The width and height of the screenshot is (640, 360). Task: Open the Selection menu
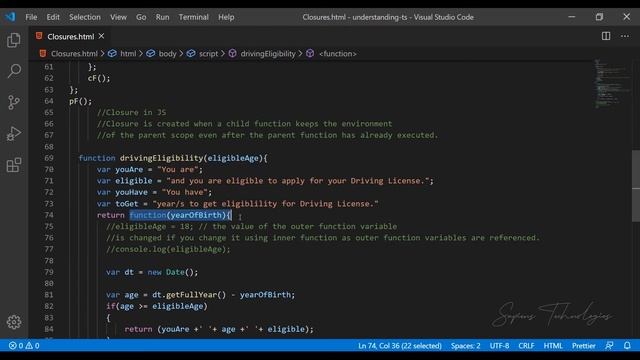click(x=85, y=17)
